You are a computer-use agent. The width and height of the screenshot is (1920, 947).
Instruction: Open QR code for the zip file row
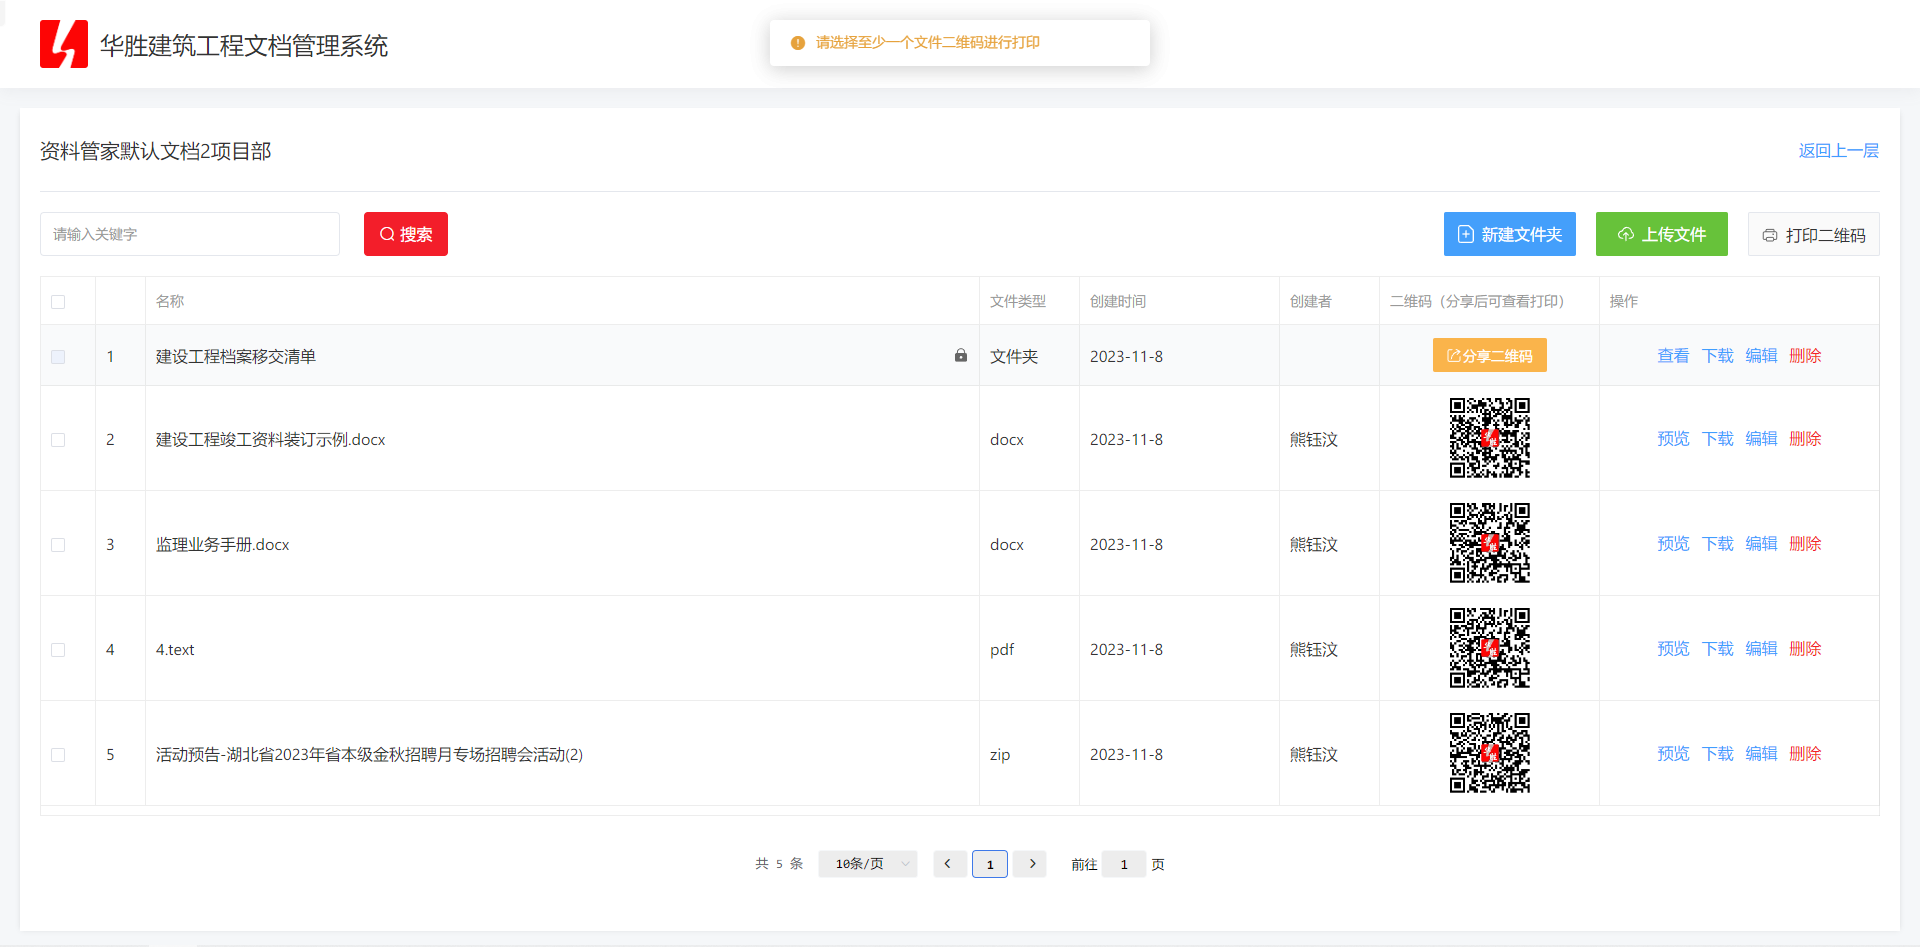click(x=1490, y=753)
